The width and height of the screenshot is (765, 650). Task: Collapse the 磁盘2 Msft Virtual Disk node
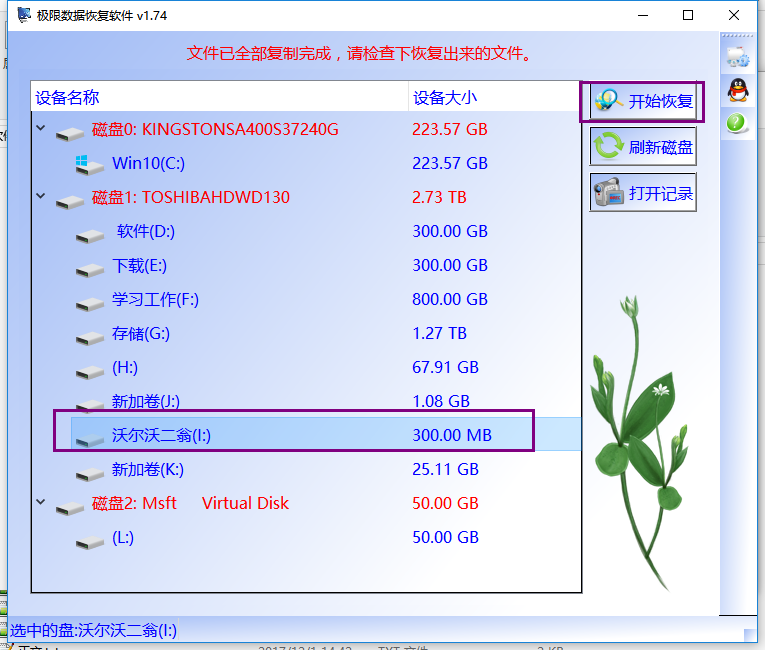[x=41, y=502]
